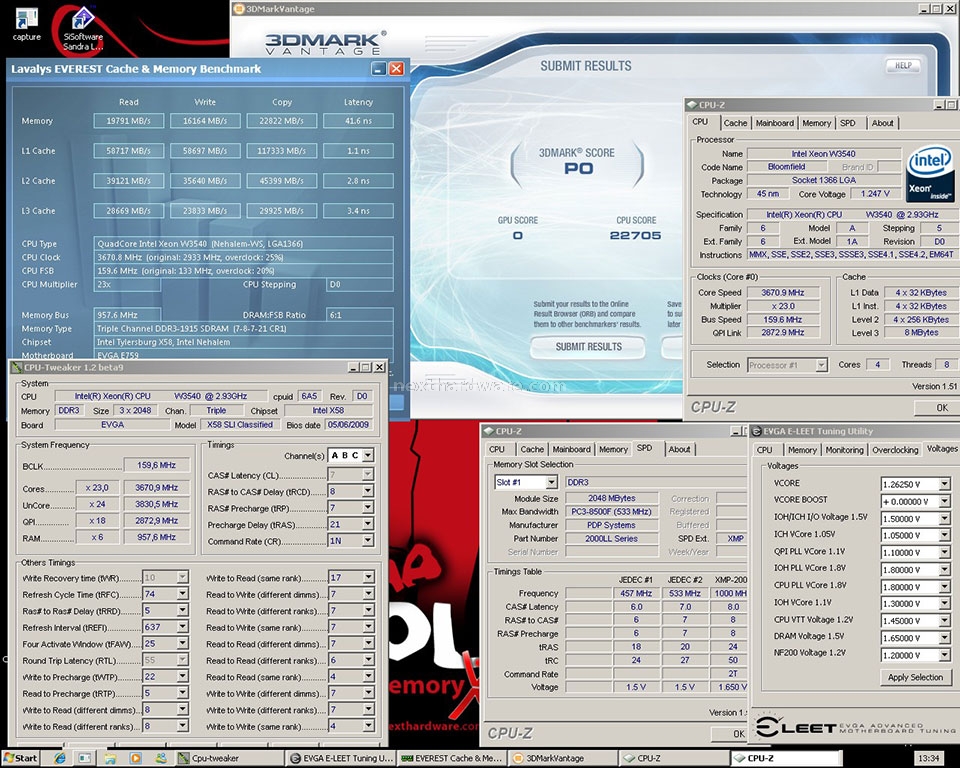Screen dimensions: 960x768
Task: Expand the Slot #1 memory slot dropdown
Action: point(552,483)
